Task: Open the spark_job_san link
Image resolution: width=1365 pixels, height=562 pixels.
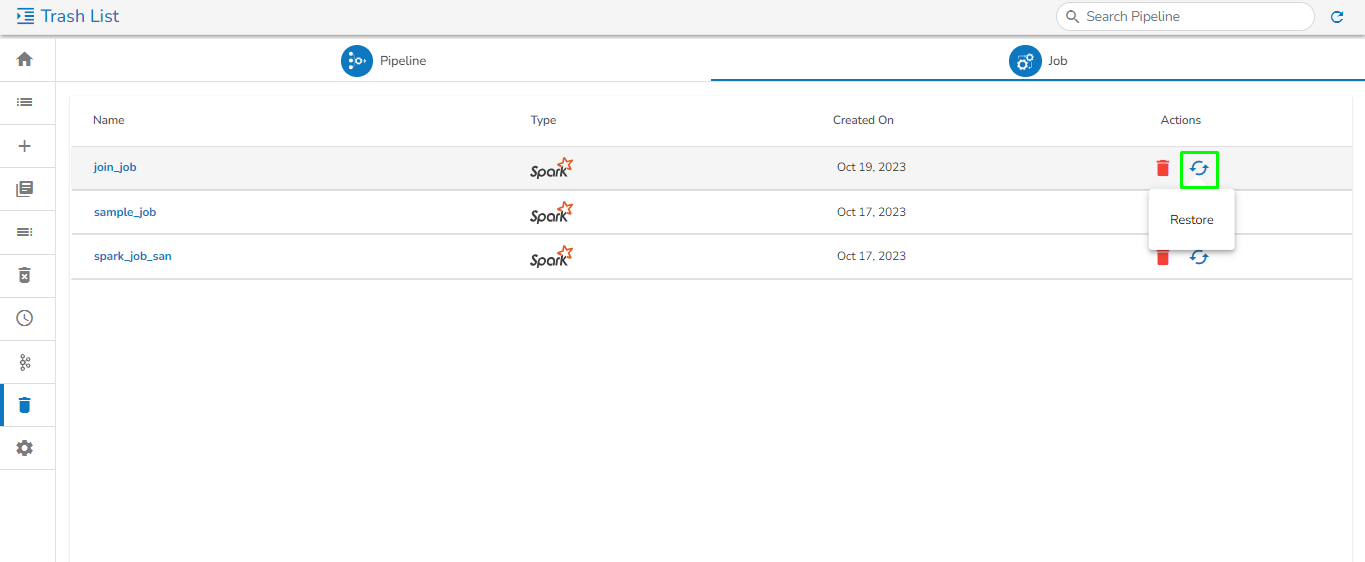Action: (x=133, y=256)
